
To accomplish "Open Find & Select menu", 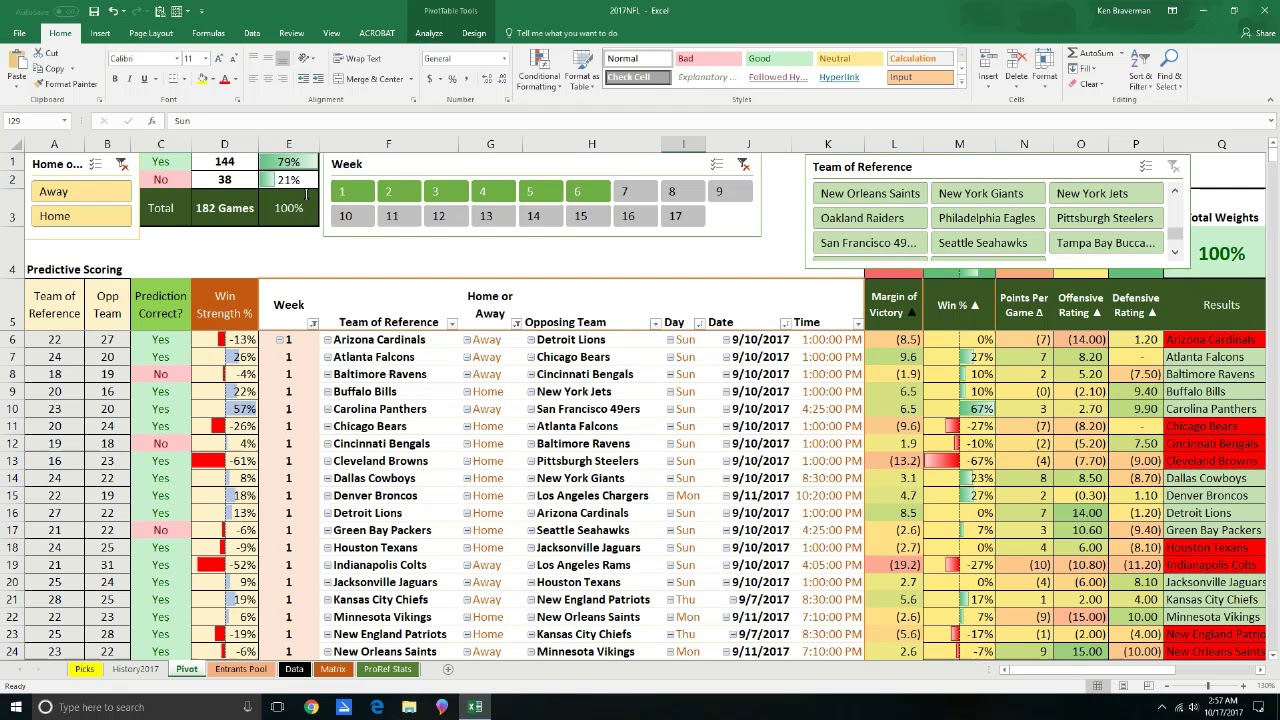I will pyautogui.click(x=1169, y=69).
